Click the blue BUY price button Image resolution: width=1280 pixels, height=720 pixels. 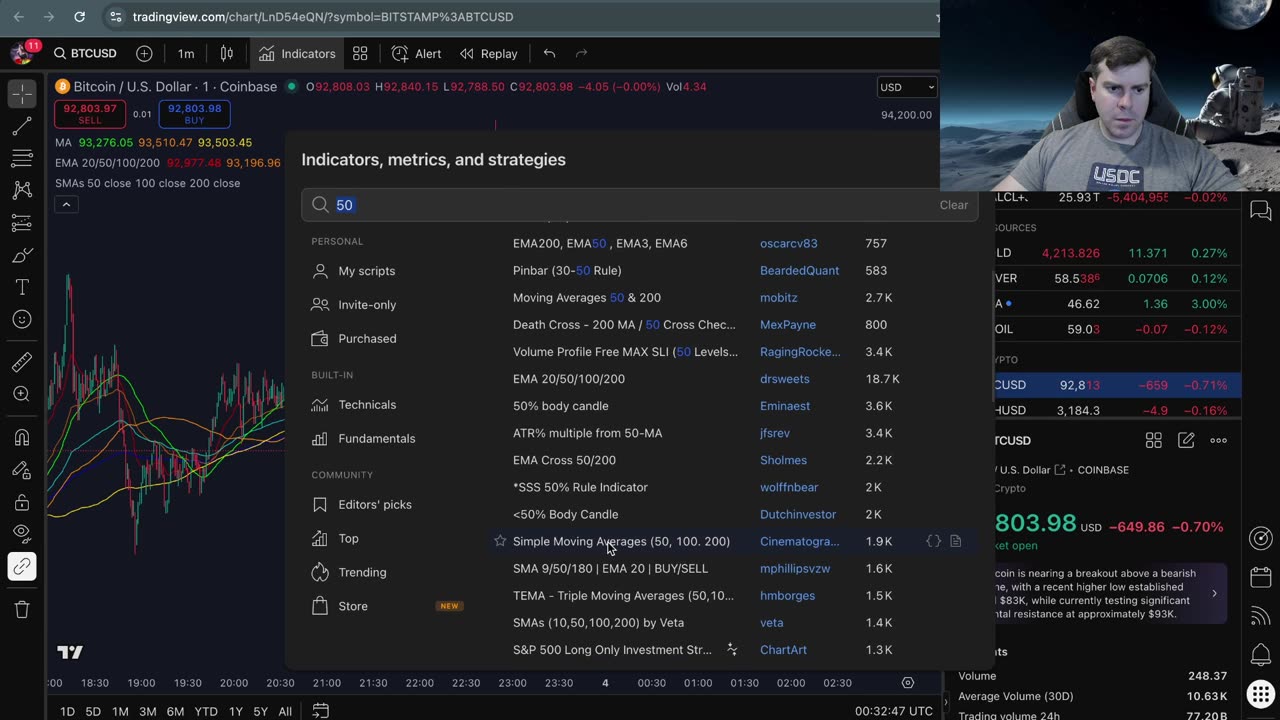click(x=194, y=114)
